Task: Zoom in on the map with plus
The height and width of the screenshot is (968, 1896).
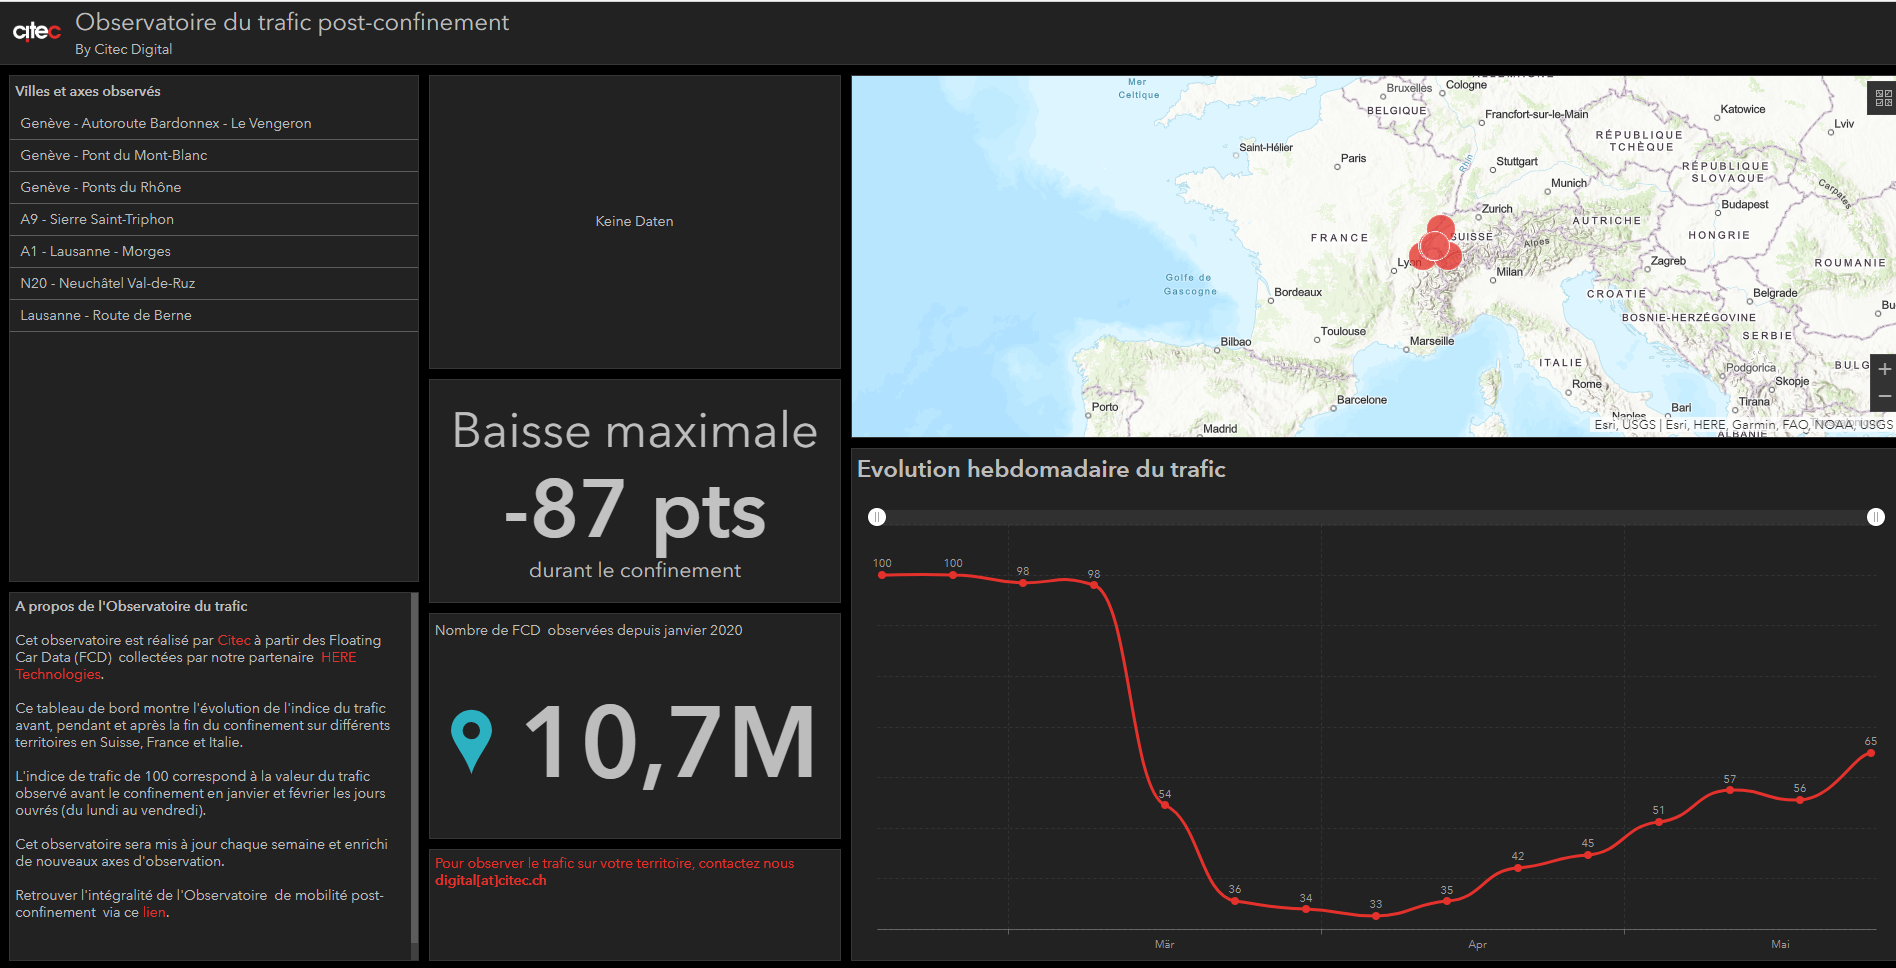Action: [1884, 369]
